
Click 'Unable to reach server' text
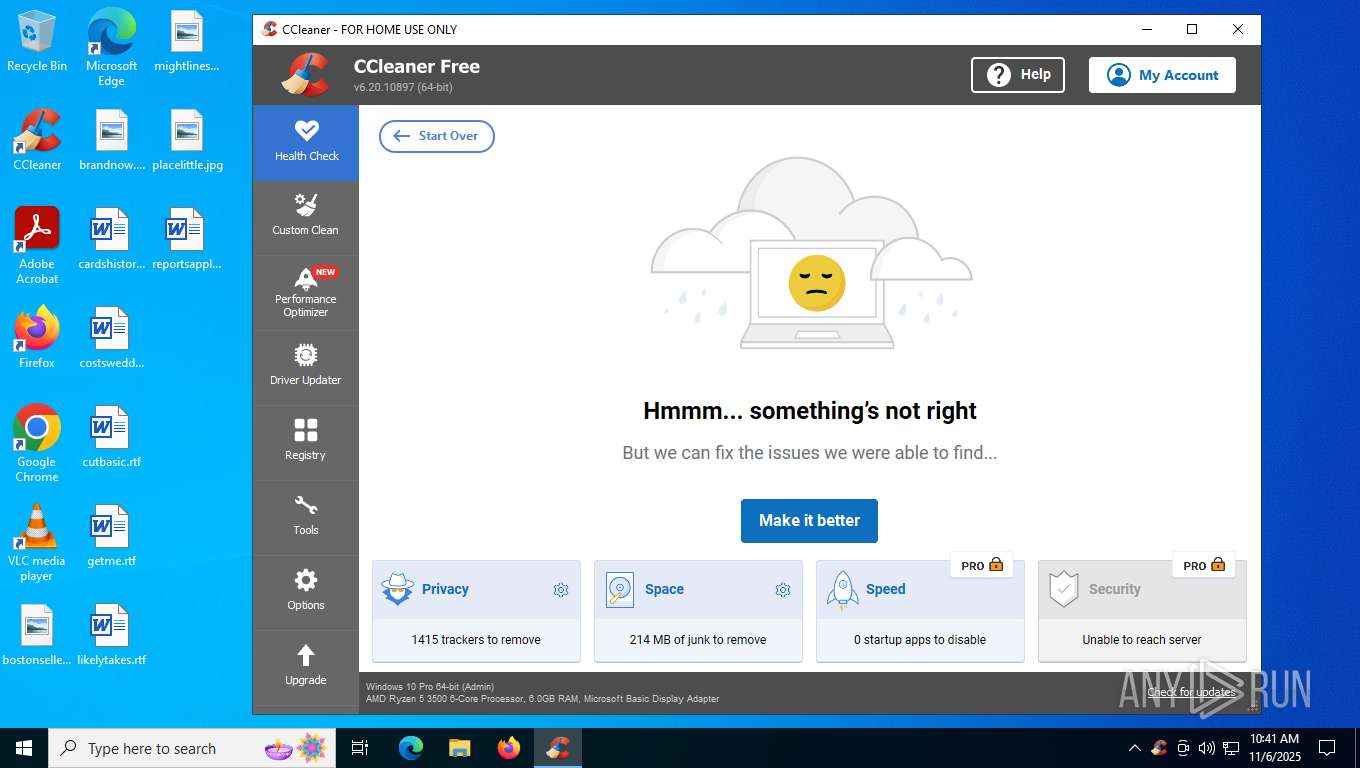(x=1142, y=640)
